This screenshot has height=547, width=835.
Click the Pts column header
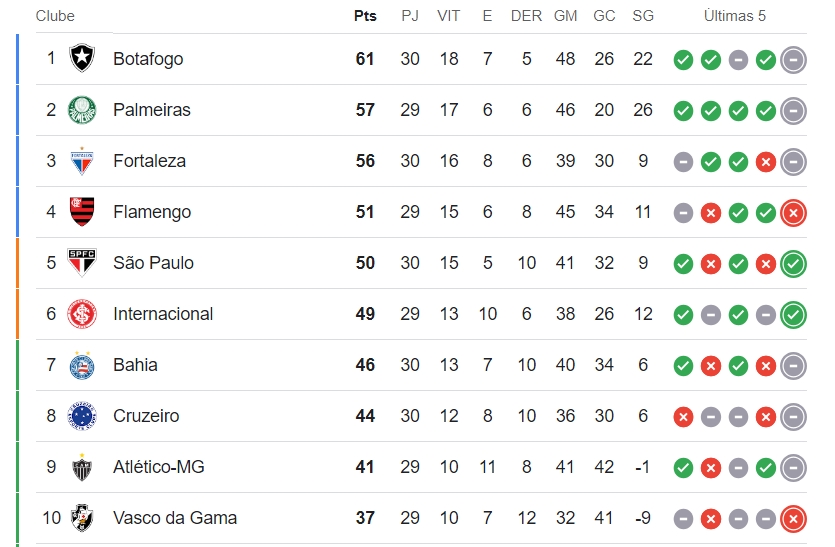[365, 16]
